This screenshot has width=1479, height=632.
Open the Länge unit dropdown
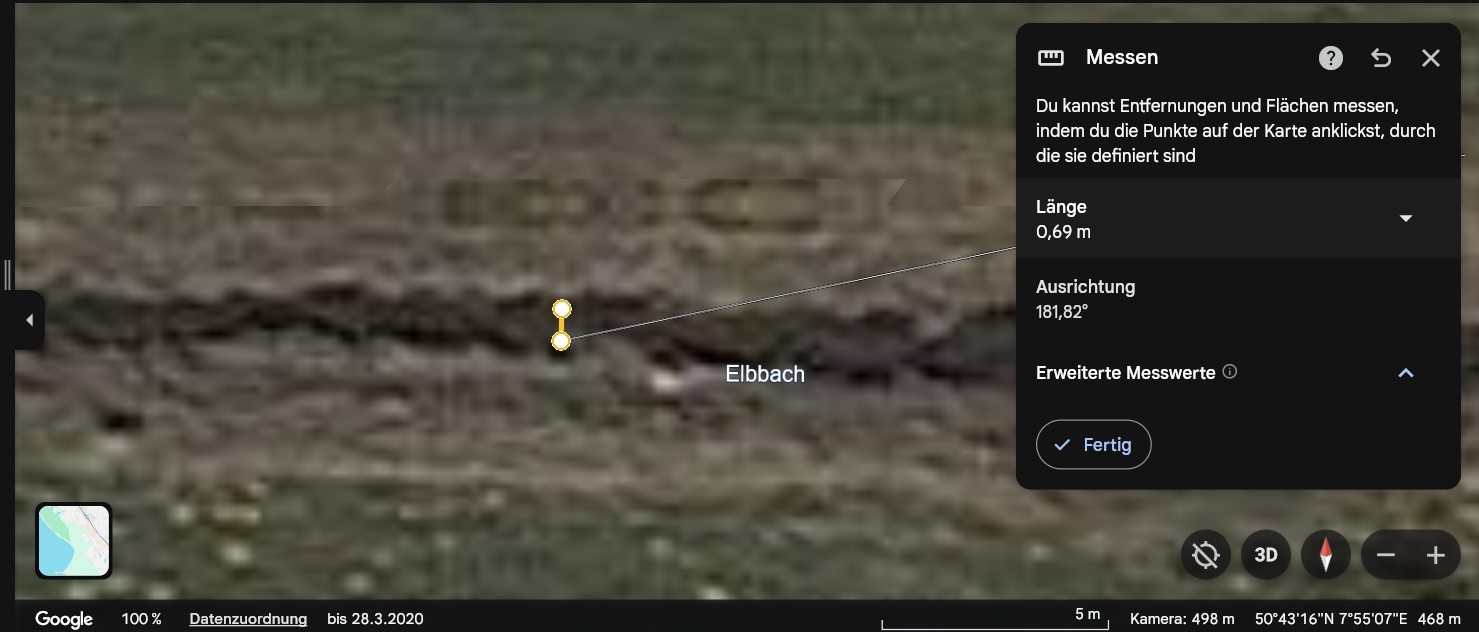1406,218
